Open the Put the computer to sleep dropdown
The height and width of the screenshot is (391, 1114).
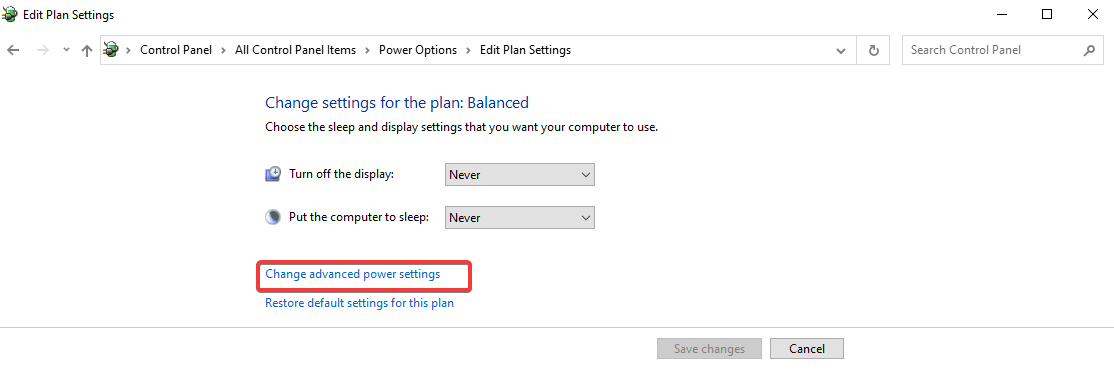click(x=519, y=218)
